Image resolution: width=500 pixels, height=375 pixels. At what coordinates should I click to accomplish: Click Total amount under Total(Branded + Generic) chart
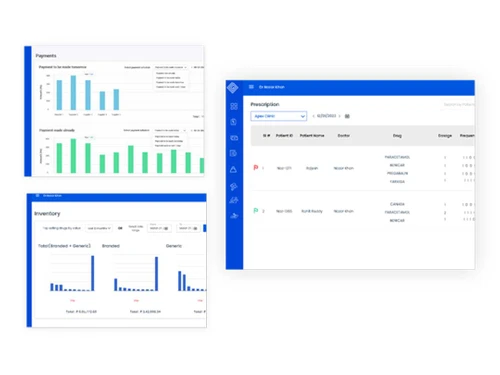(x=81, y=312)
